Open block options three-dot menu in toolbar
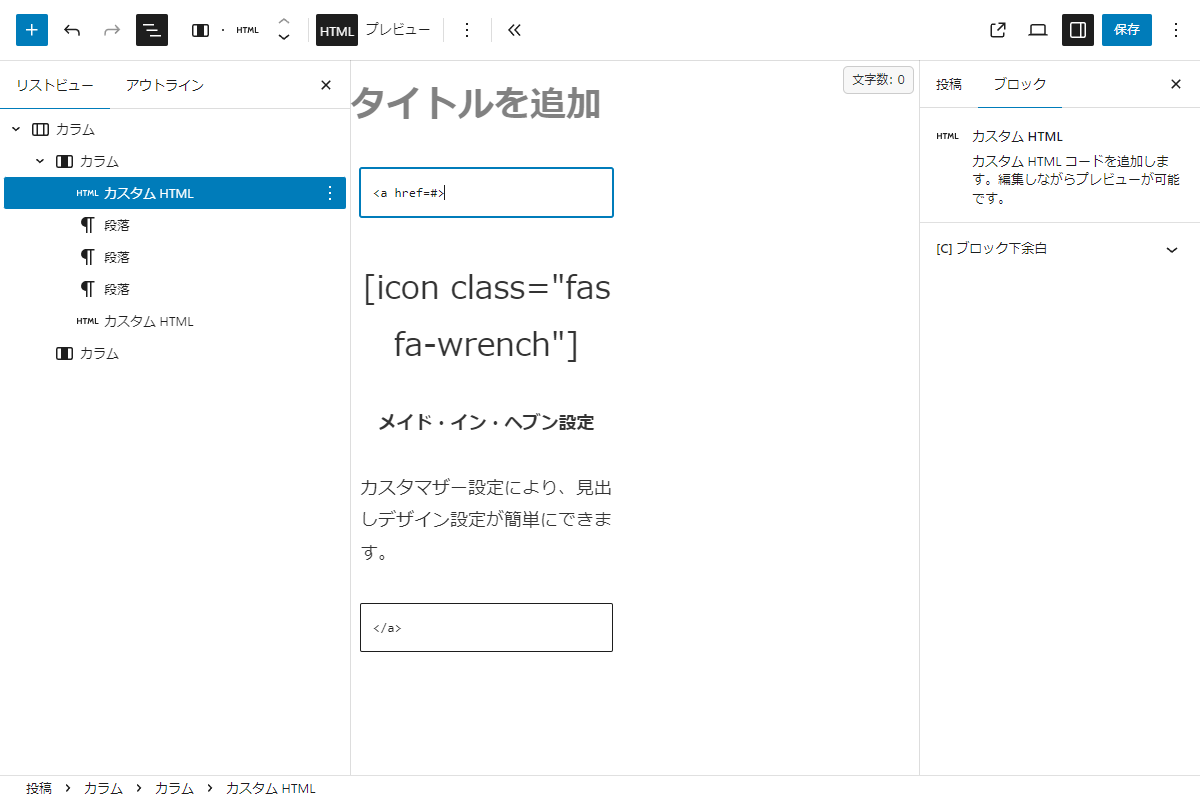 click(x=466, y=30)
